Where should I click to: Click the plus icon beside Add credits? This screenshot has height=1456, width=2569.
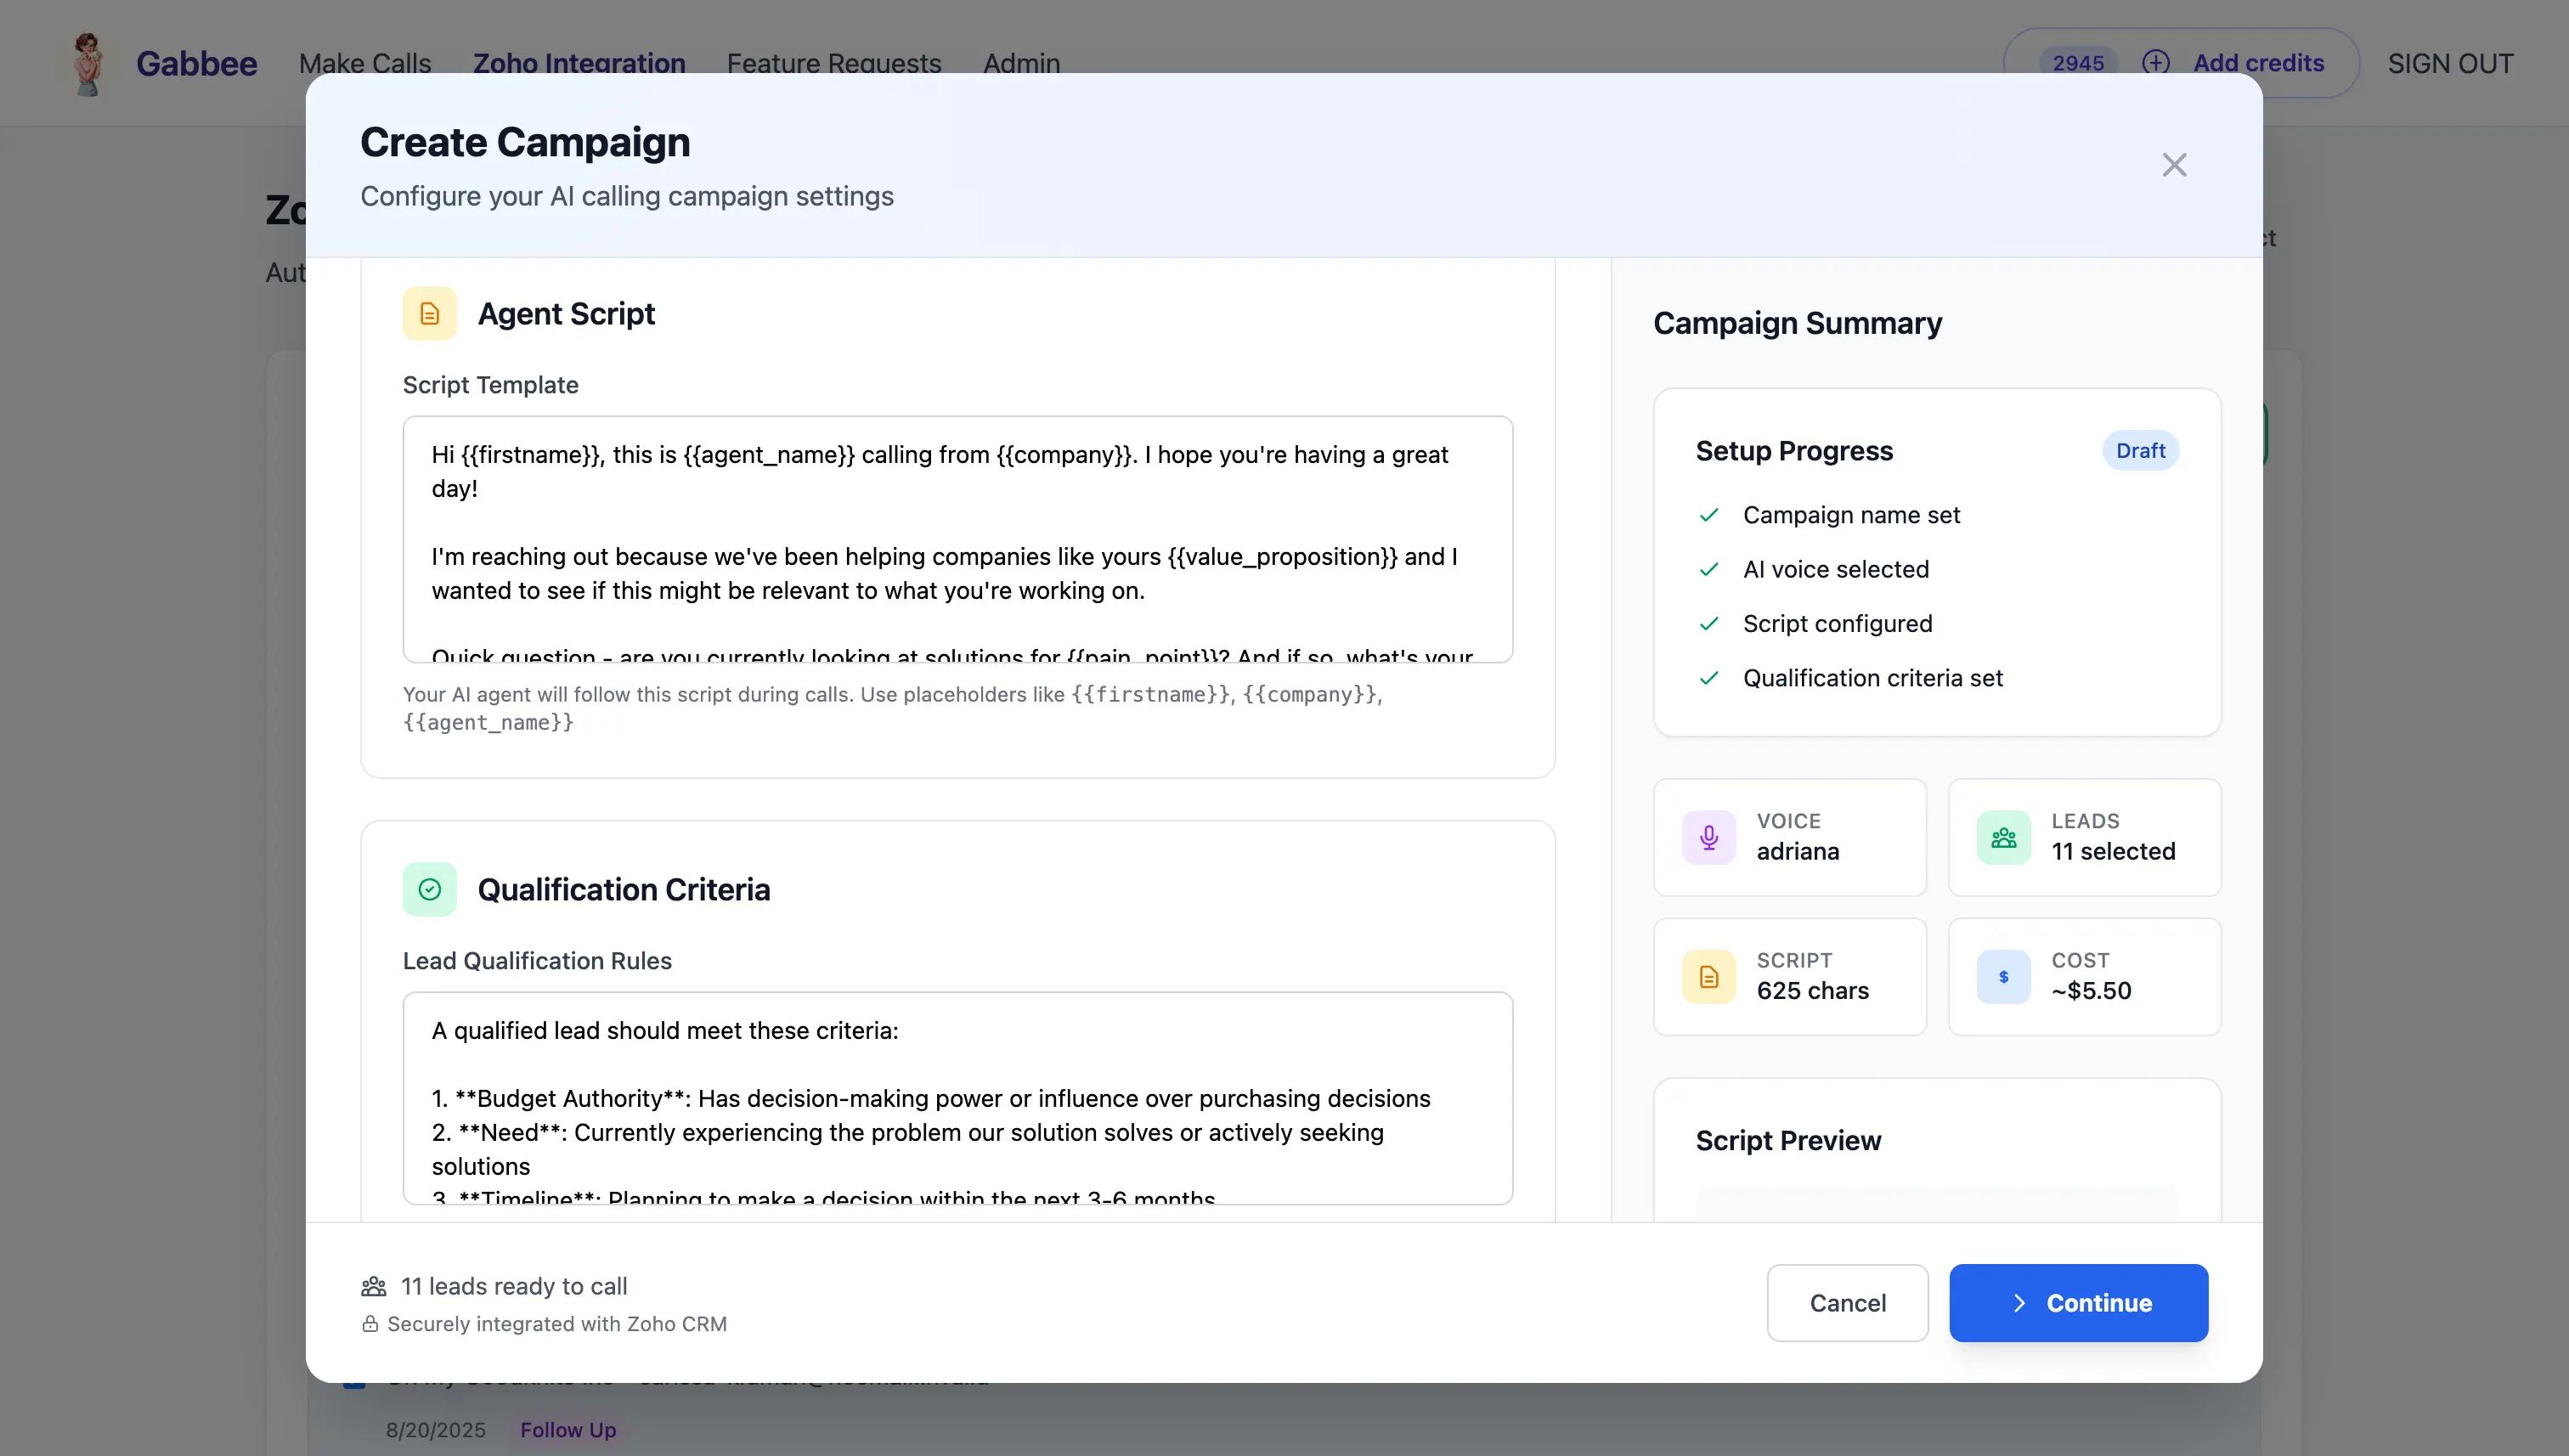2156,63
